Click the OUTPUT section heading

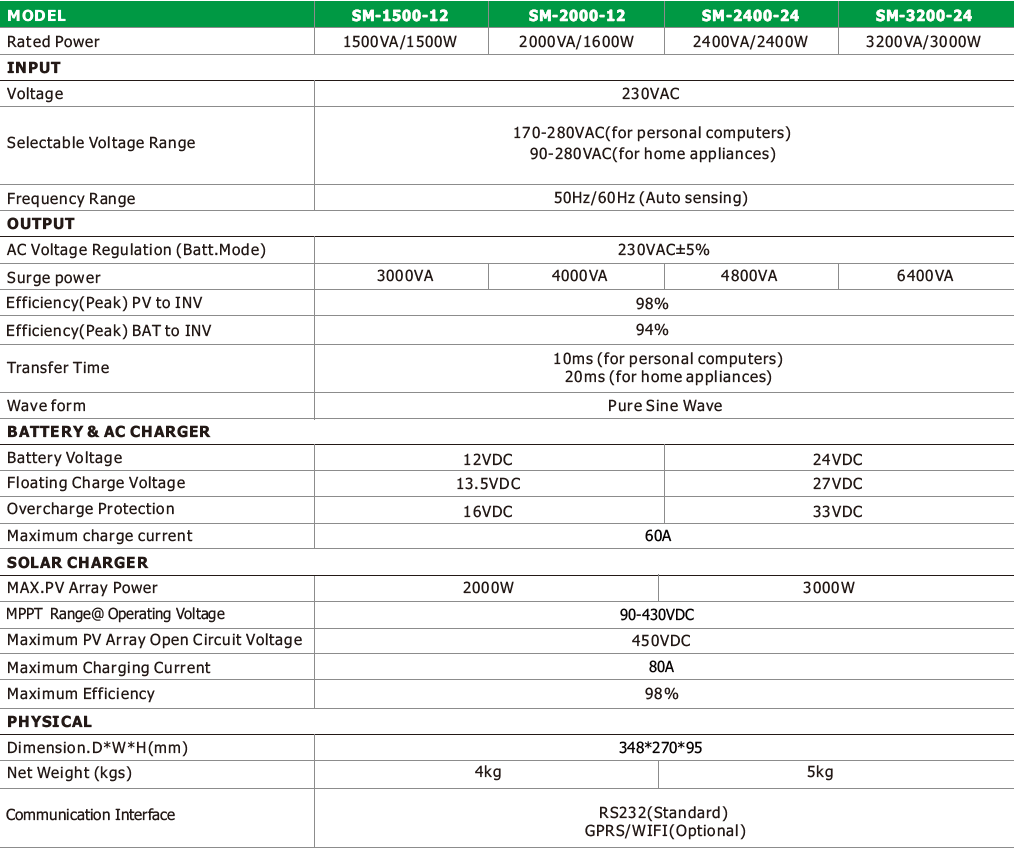[41, 224]
